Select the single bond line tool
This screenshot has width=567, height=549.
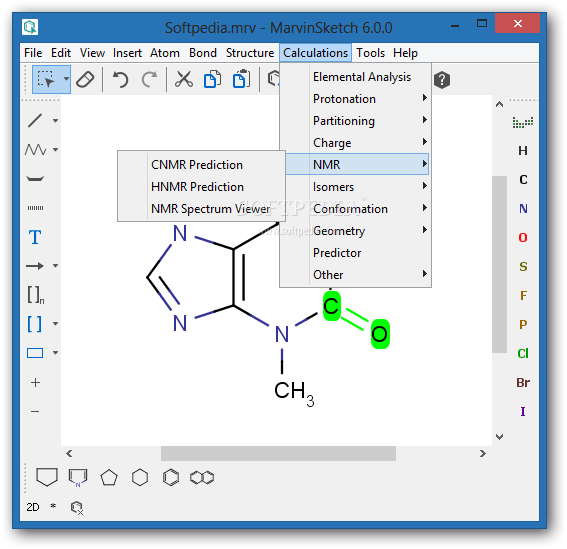[35, 120]
